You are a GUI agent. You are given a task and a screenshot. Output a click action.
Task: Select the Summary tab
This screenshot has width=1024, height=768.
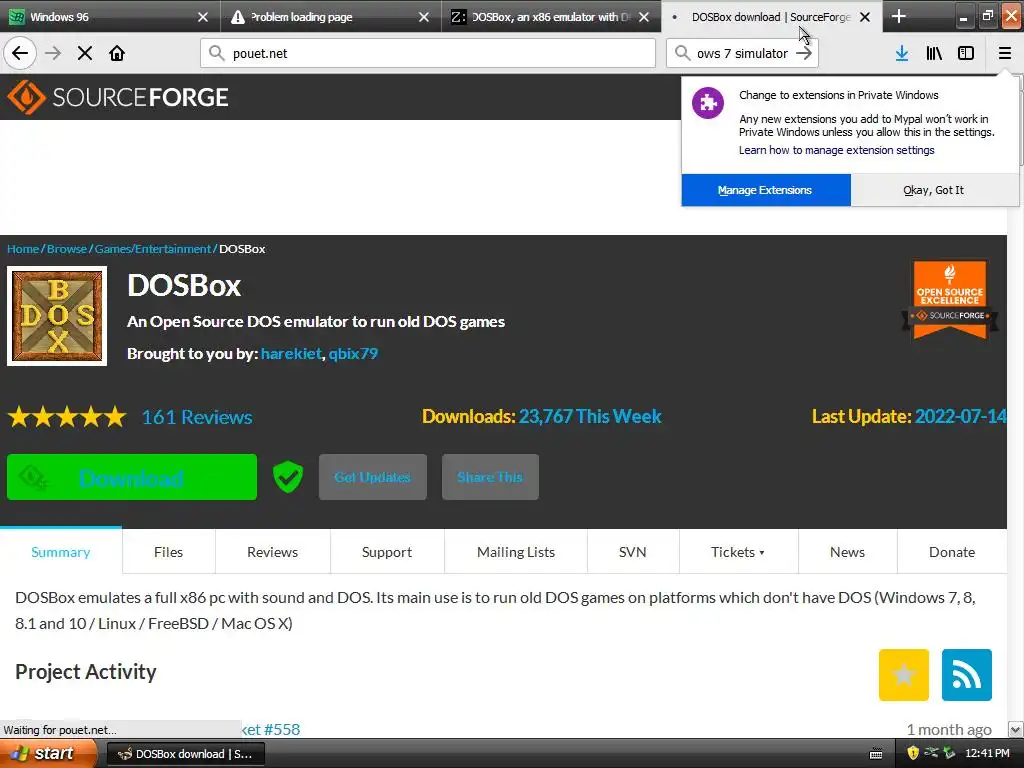pyautogui.click(x=61, y=552)
